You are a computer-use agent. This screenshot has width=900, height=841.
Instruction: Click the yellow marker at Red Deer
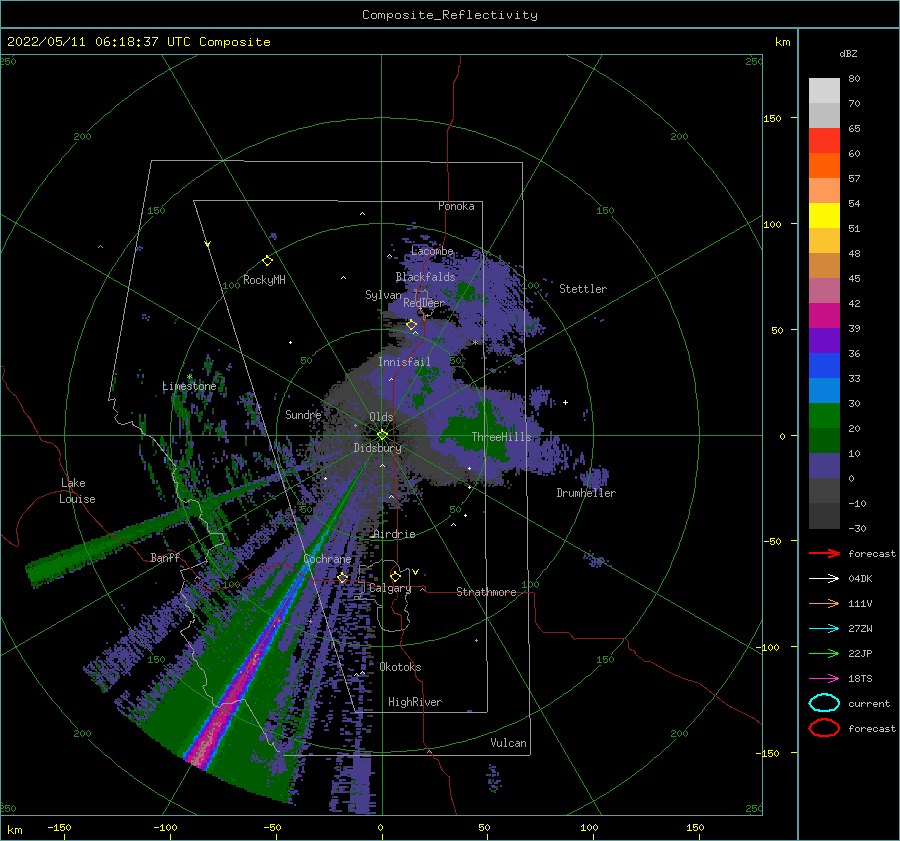click(411, 325)
